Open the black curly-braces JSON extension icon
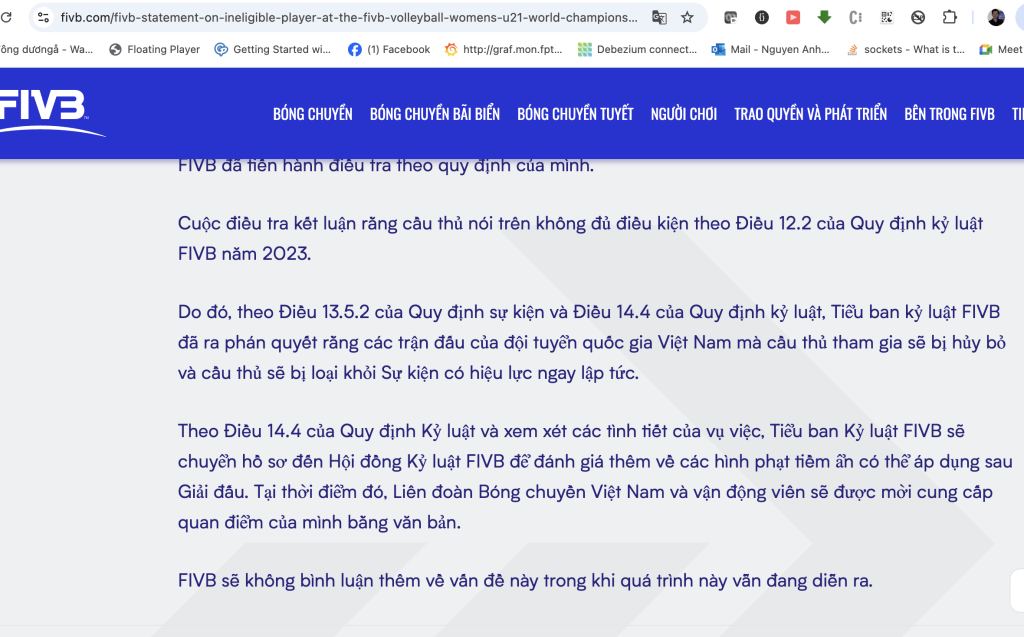The width and height of the screenshot is (1024, 637). [x=761, y=18]
